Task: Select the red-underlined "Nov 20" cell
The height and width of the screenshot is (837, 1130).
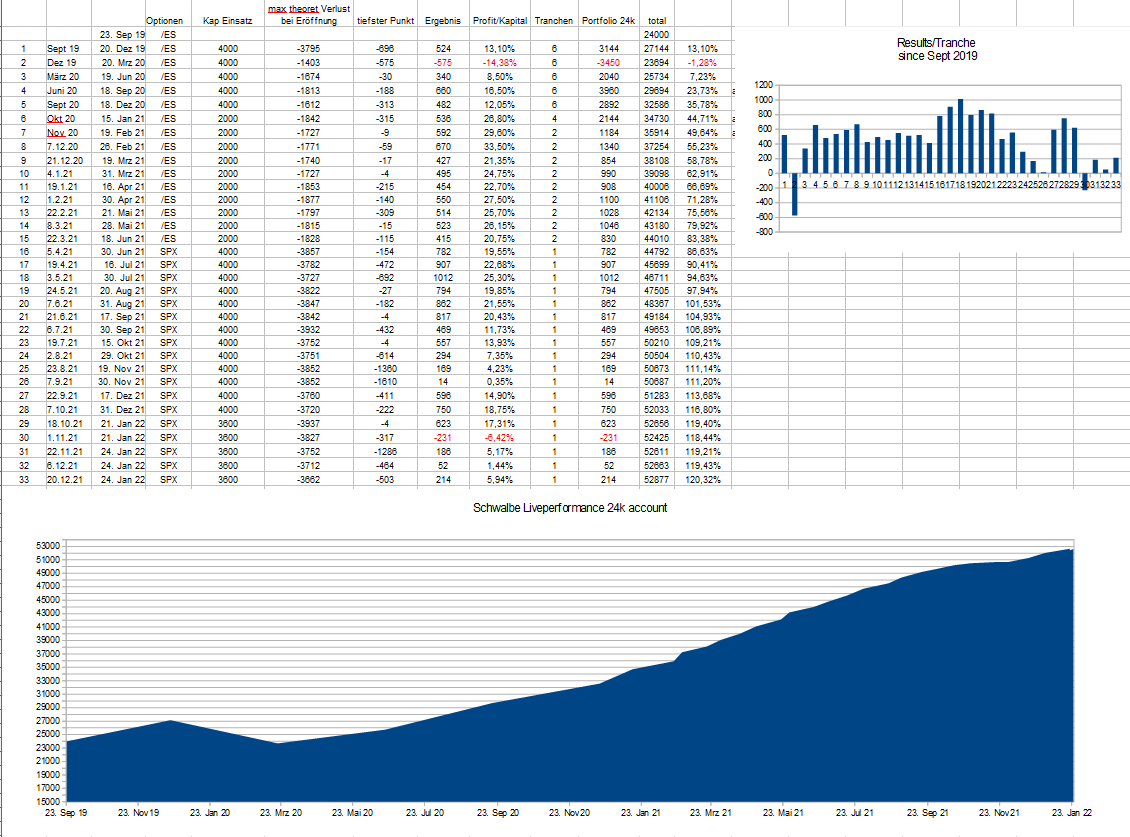Action: 62,132
